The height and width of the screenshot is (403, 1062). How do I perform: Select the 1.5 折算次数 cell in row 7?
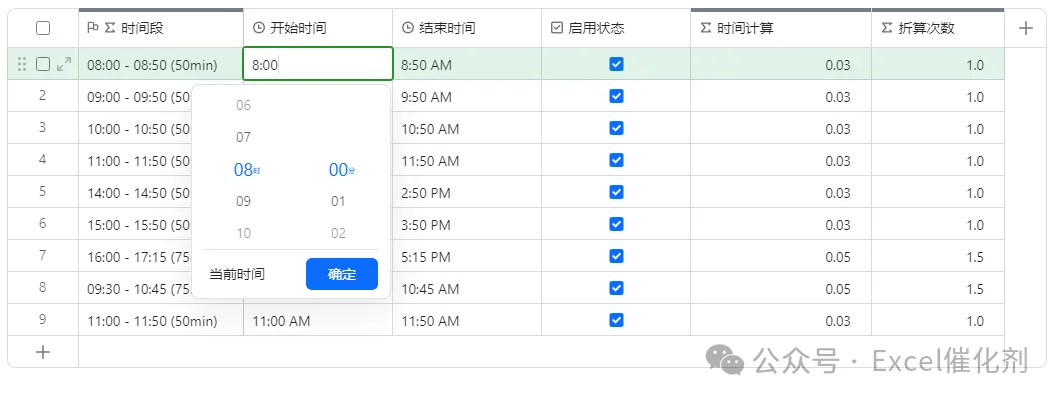pyautogui.click(x=938, y=256)
